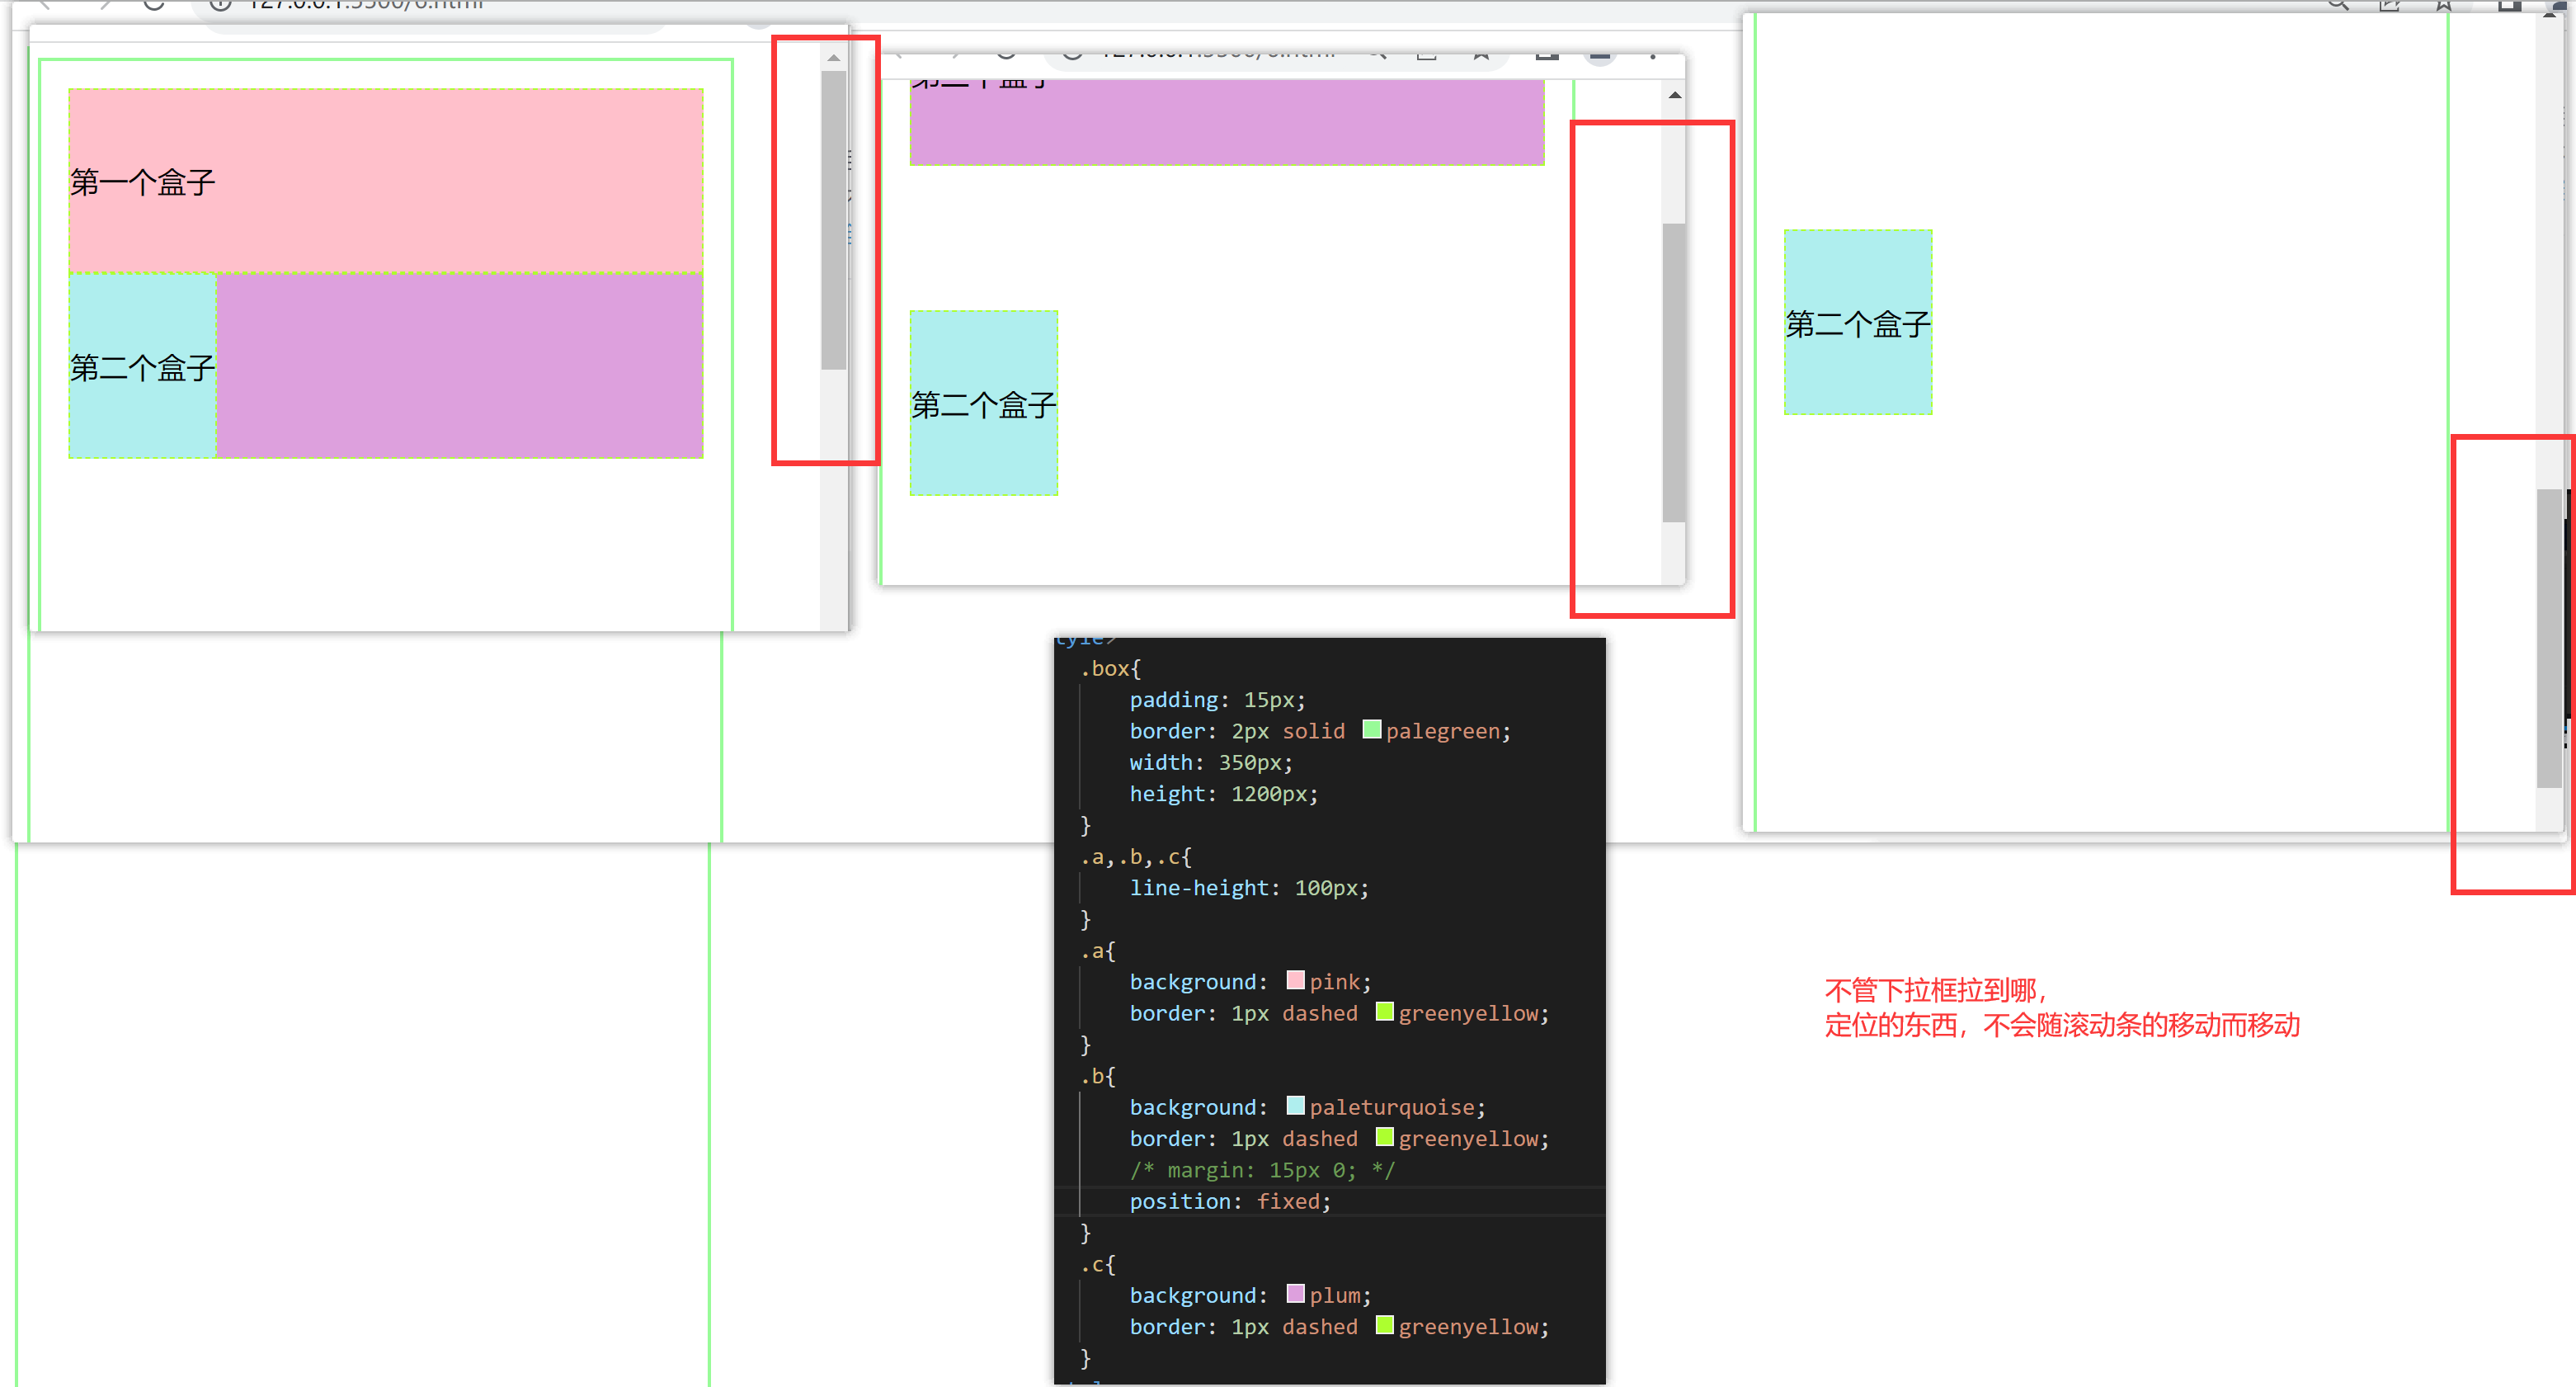Click the paleturquoise color swatch in code

click(1295, 1105)
